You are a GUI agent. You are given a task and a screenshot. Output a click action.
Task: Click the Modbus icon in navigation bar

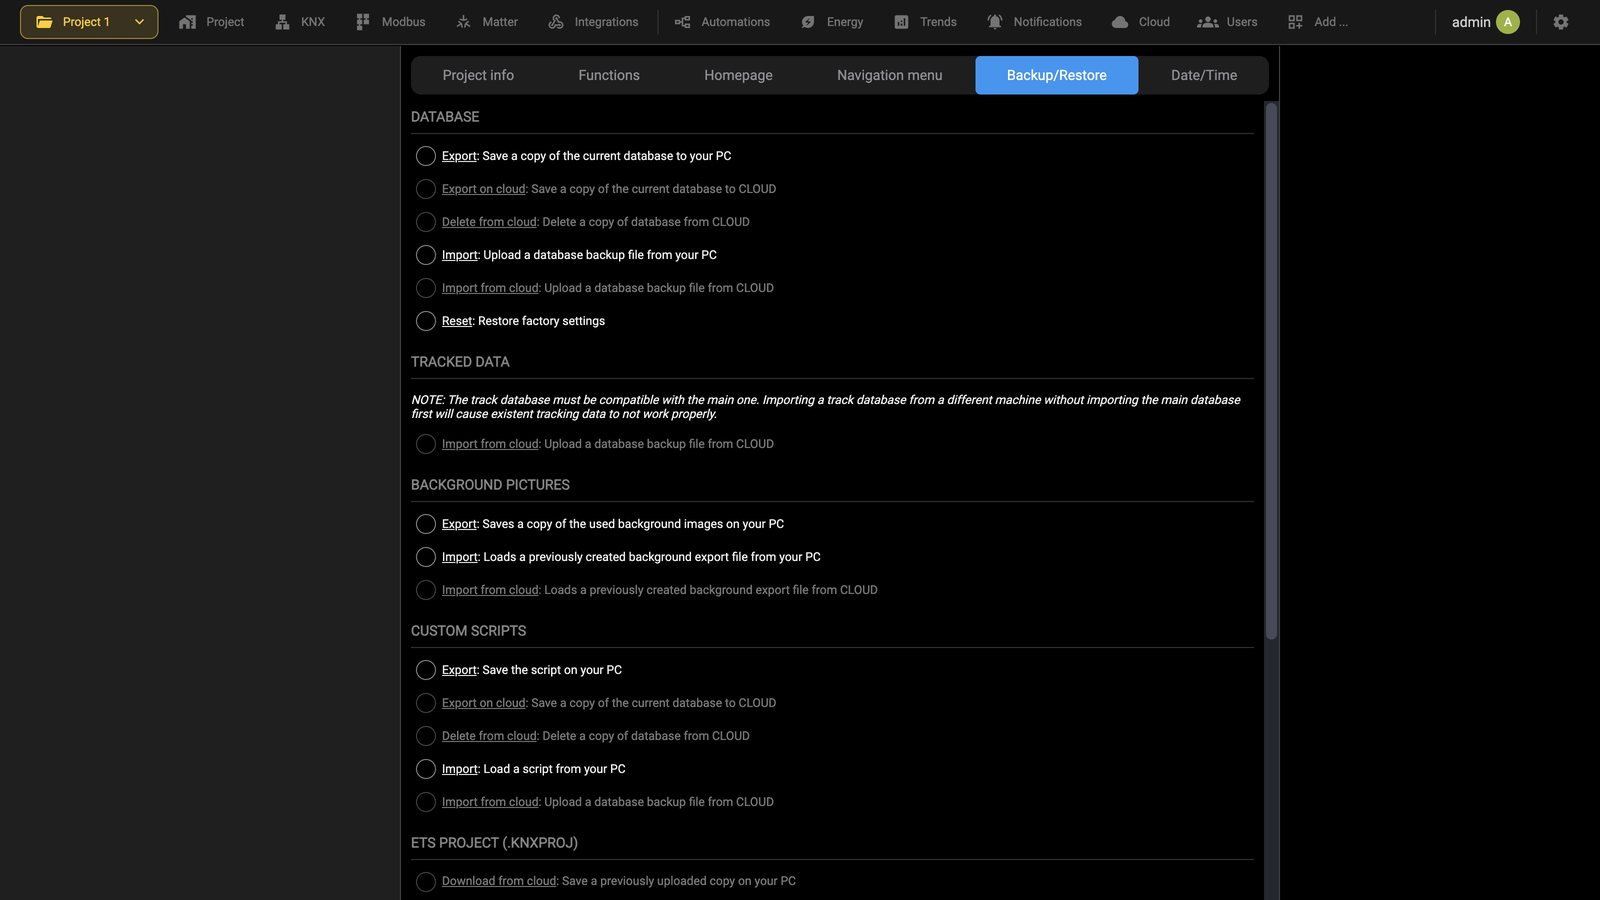363,22
